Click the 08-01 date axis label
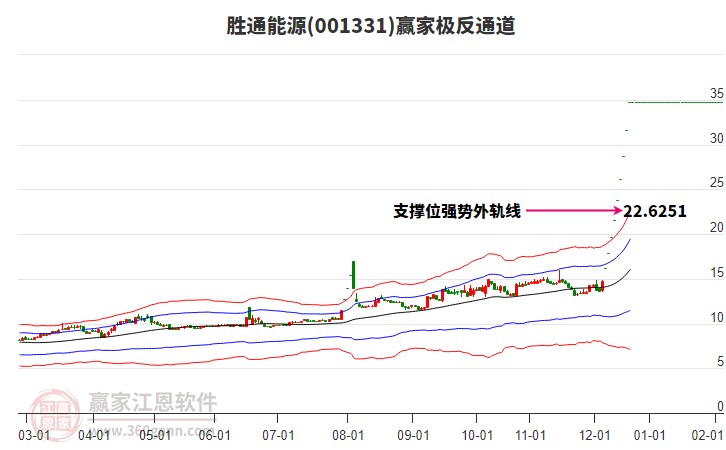This screenshot has width=726, height=450. 348,436
